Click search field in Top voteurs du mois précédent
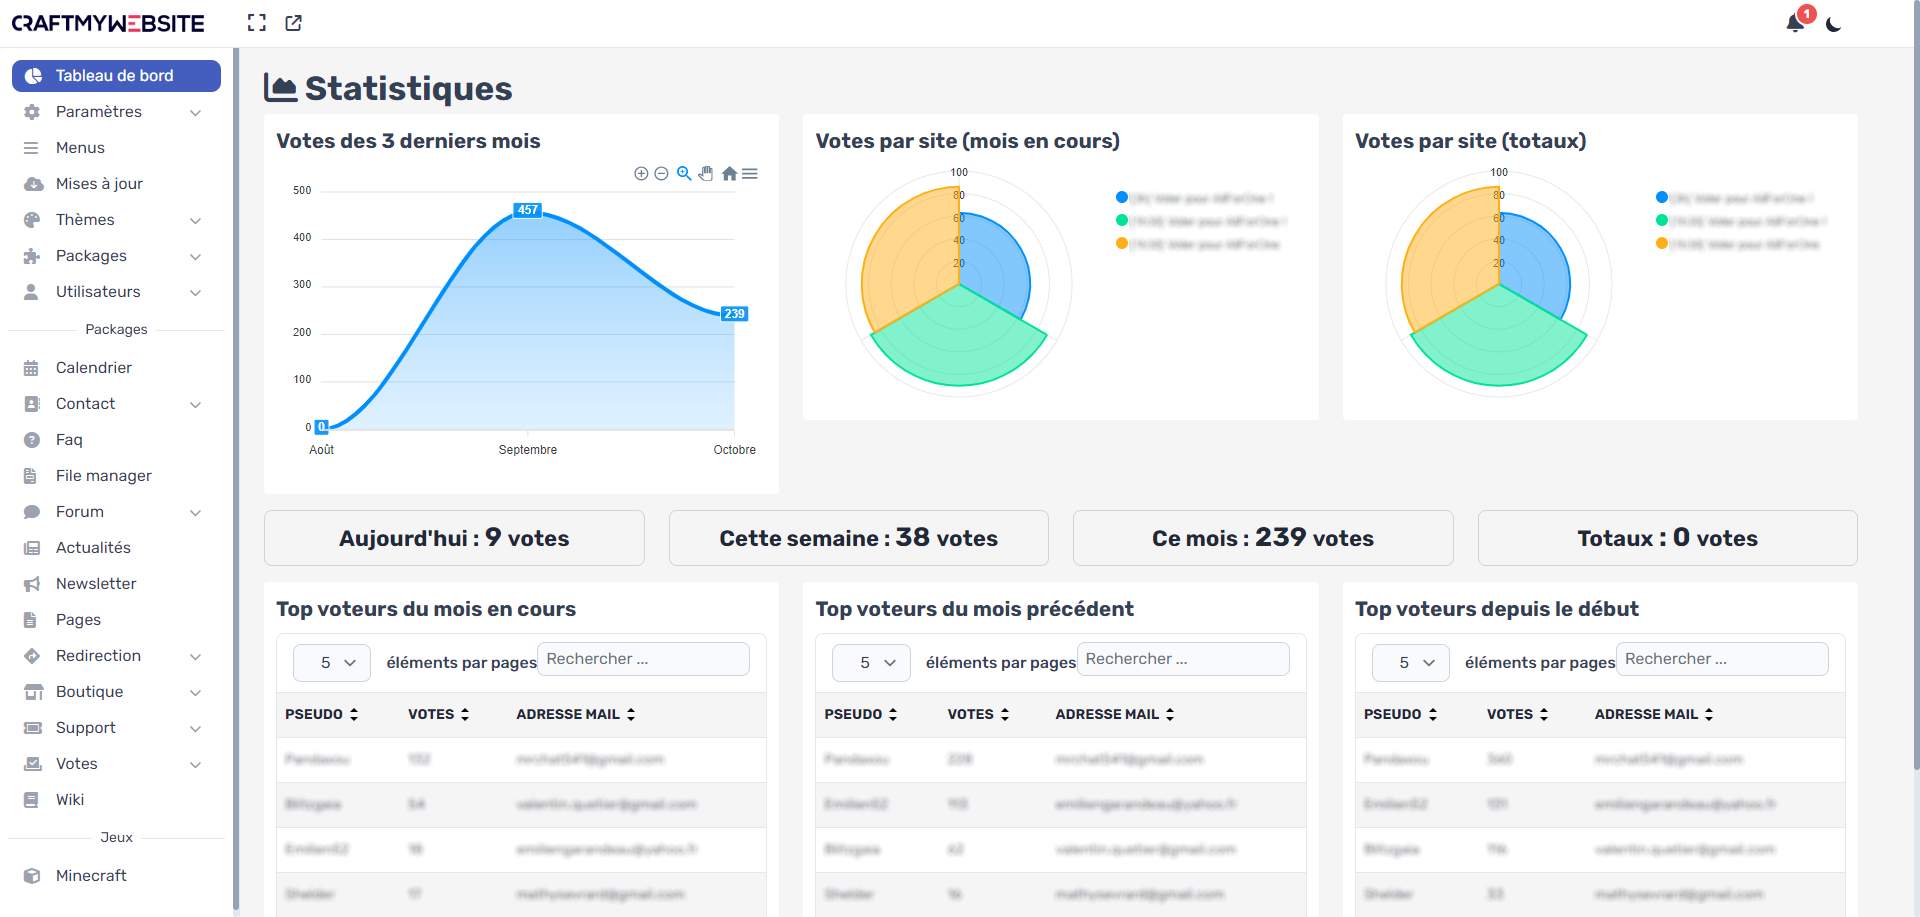This screenshot has height=917, width=1920. point(1183,659)
